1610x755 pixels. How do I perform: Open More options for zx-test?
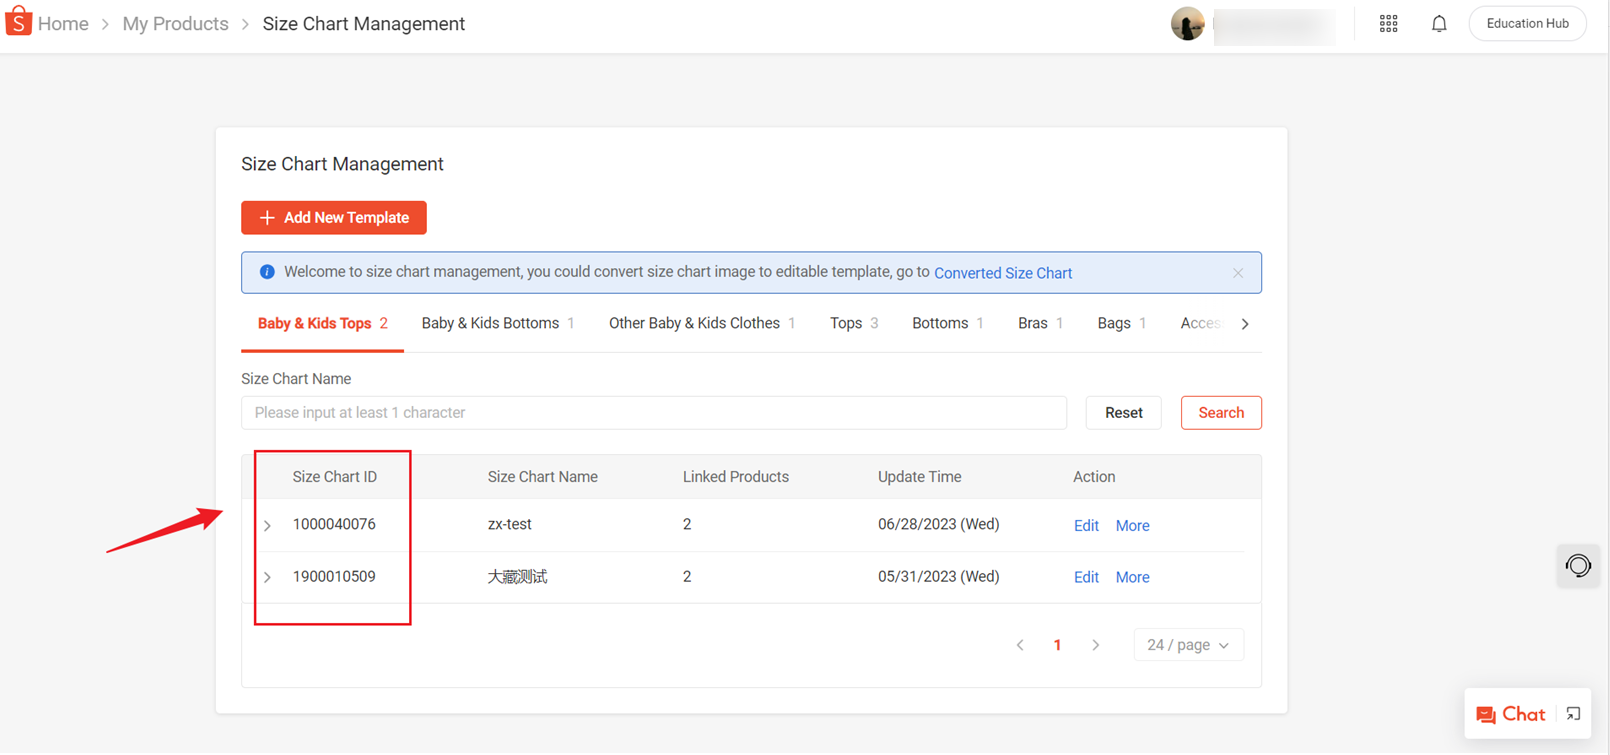tap(1132, 526)
